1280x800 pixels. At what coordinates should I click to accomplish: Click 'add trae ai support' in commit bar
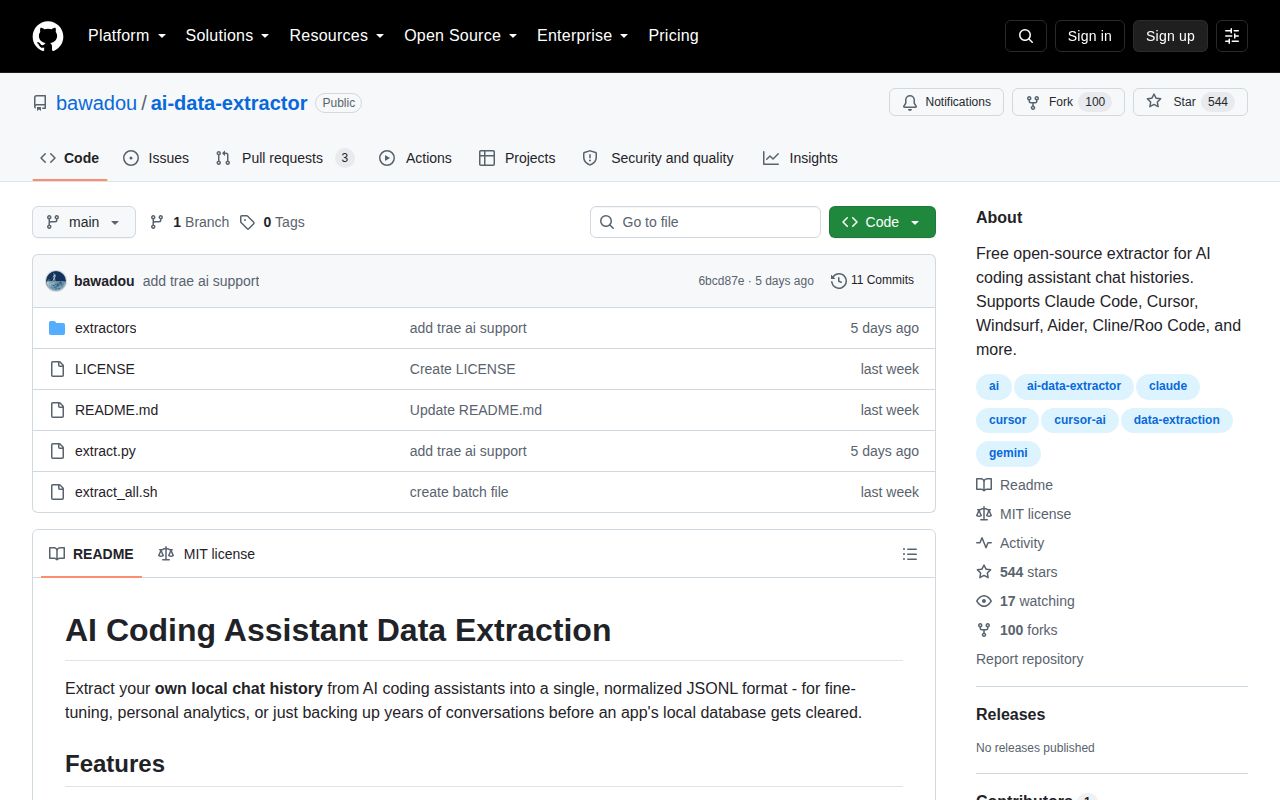coord(201,281)
